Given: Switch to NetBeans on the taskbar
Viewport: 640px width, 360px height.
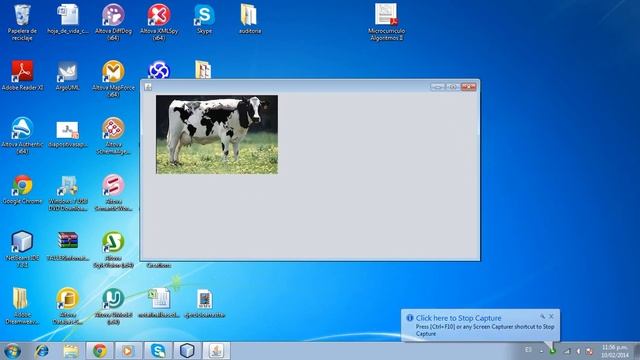Looking at the screenshot, I should tap(187, 351).
